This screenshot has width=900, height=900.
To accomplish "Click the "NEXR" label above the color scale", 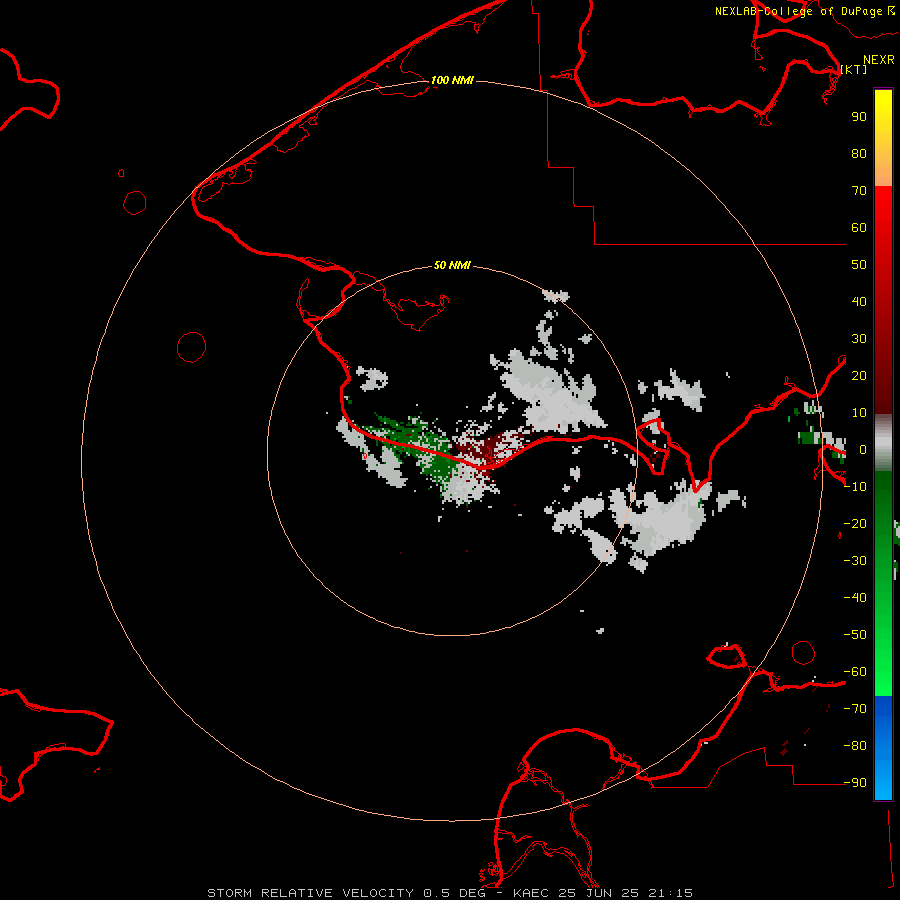I will [x=879, y=60].
